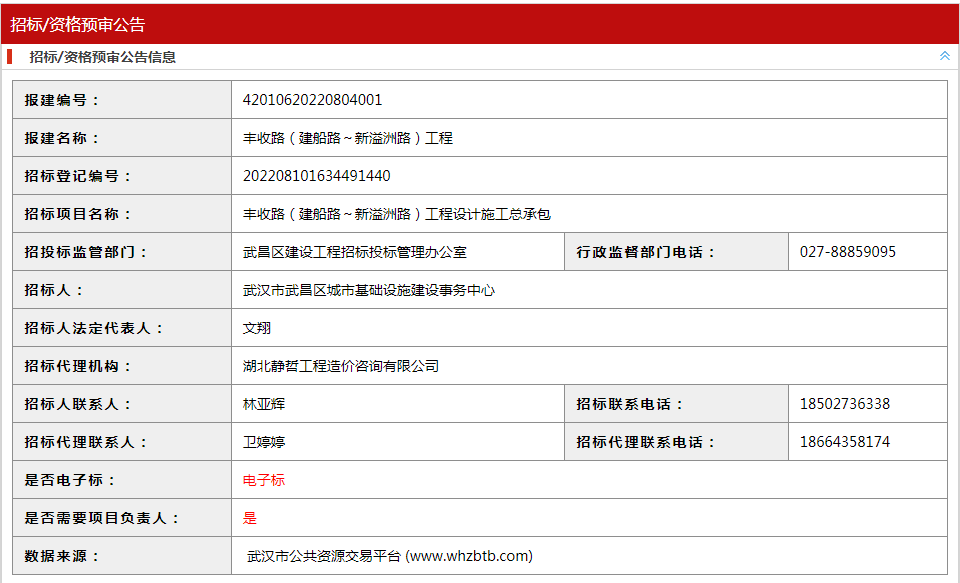Select the 报建名称 value 丰收路（建船路~新溢洲路）工程
960x583 pixels.
pyautogui.click(x=348, y=138)
